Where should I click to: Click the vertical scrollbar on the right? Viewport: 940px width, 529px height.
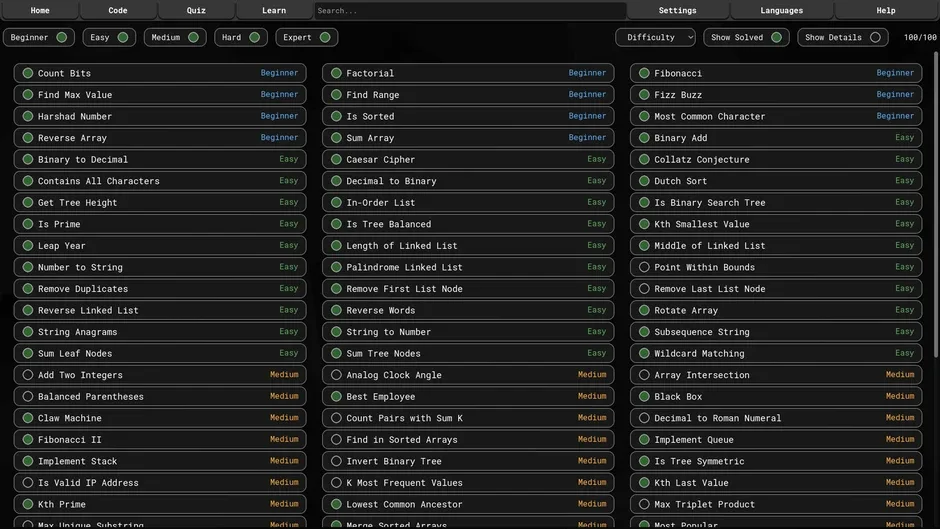pos(936,207)
